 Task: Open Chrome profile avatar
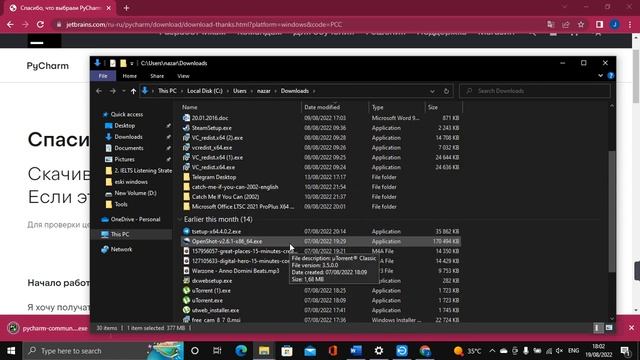click(x=615, y=24)
